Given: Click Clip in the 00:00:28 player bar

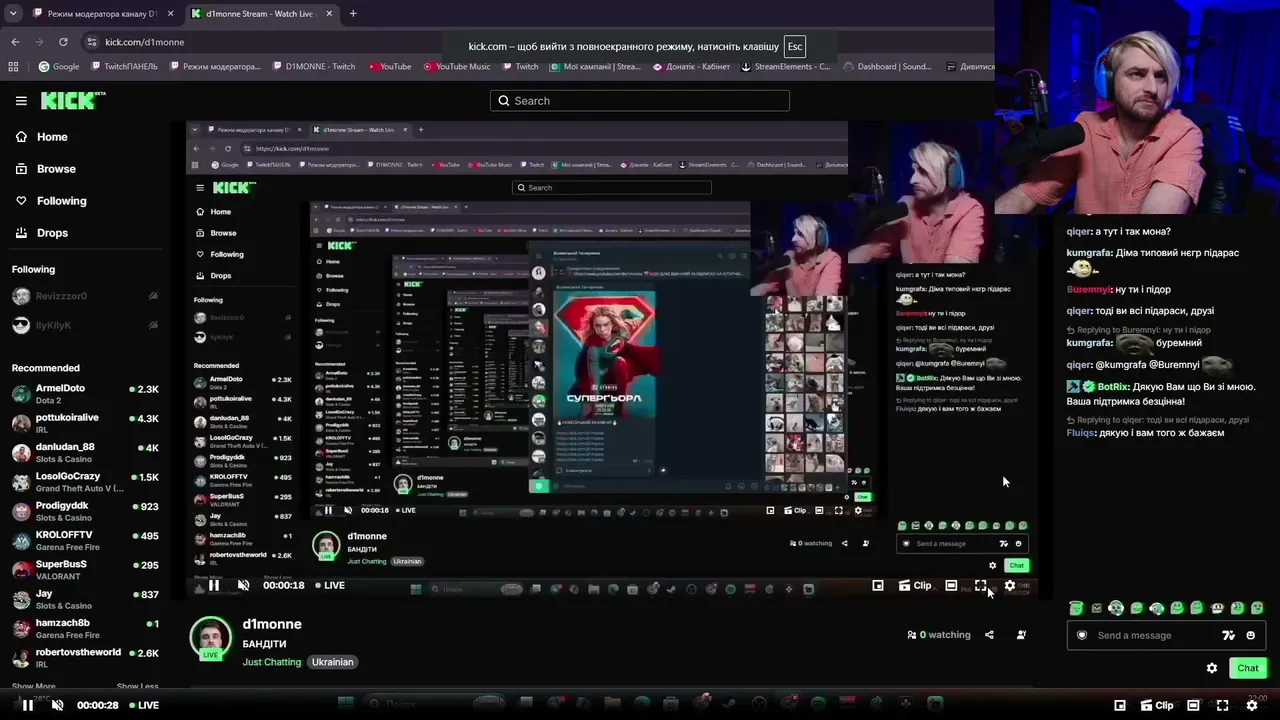Looking at the screenshot, I should pos(1157,705).
